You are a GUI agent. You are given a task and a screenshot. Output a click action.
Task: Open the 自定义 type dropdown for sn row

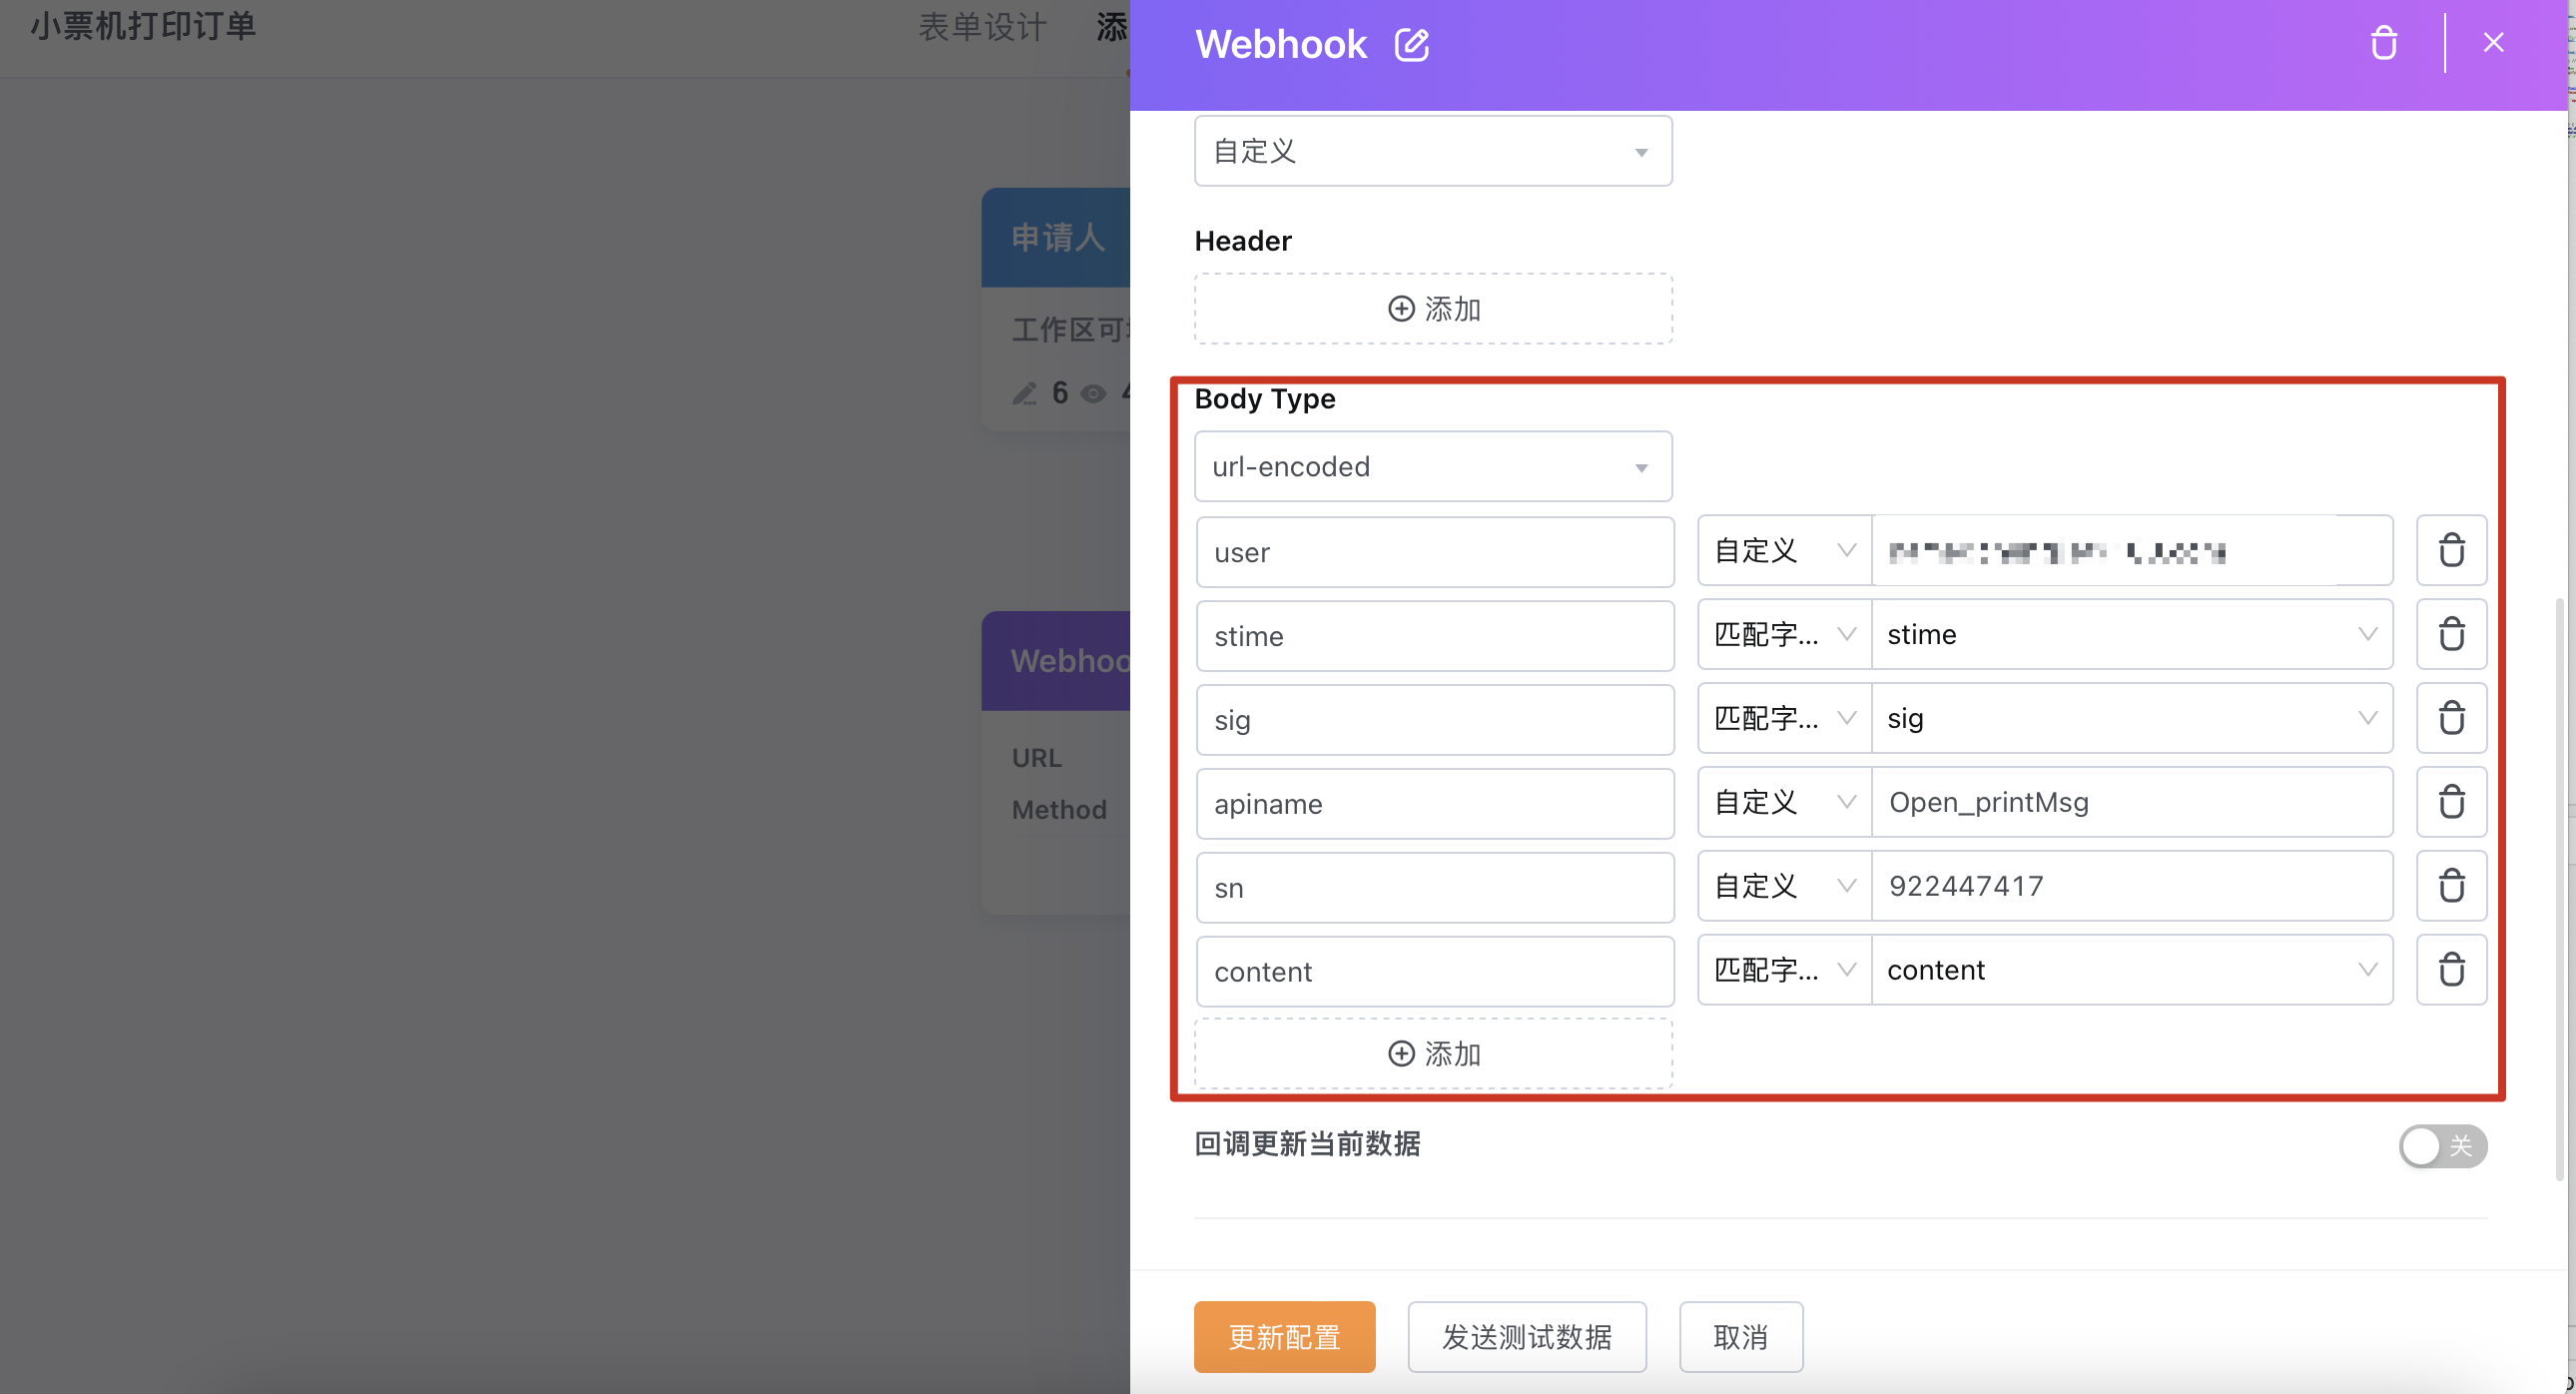tap(1785, 886)
